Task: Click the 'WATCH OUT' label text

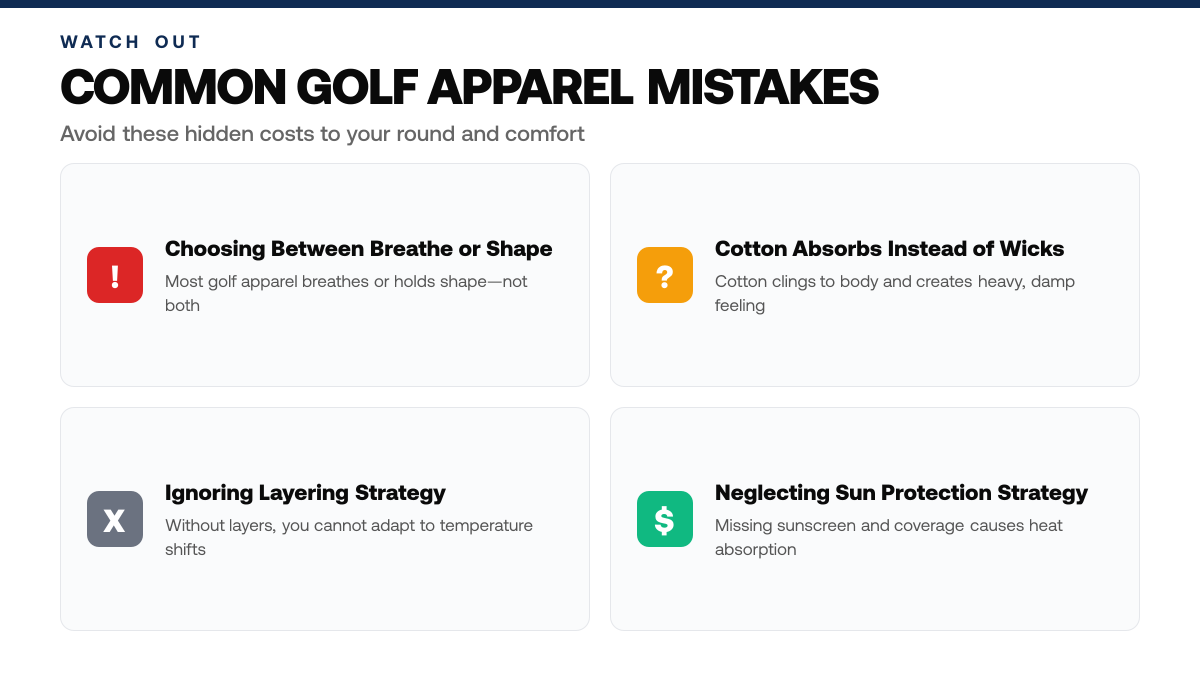Action: tap(131, 42)
